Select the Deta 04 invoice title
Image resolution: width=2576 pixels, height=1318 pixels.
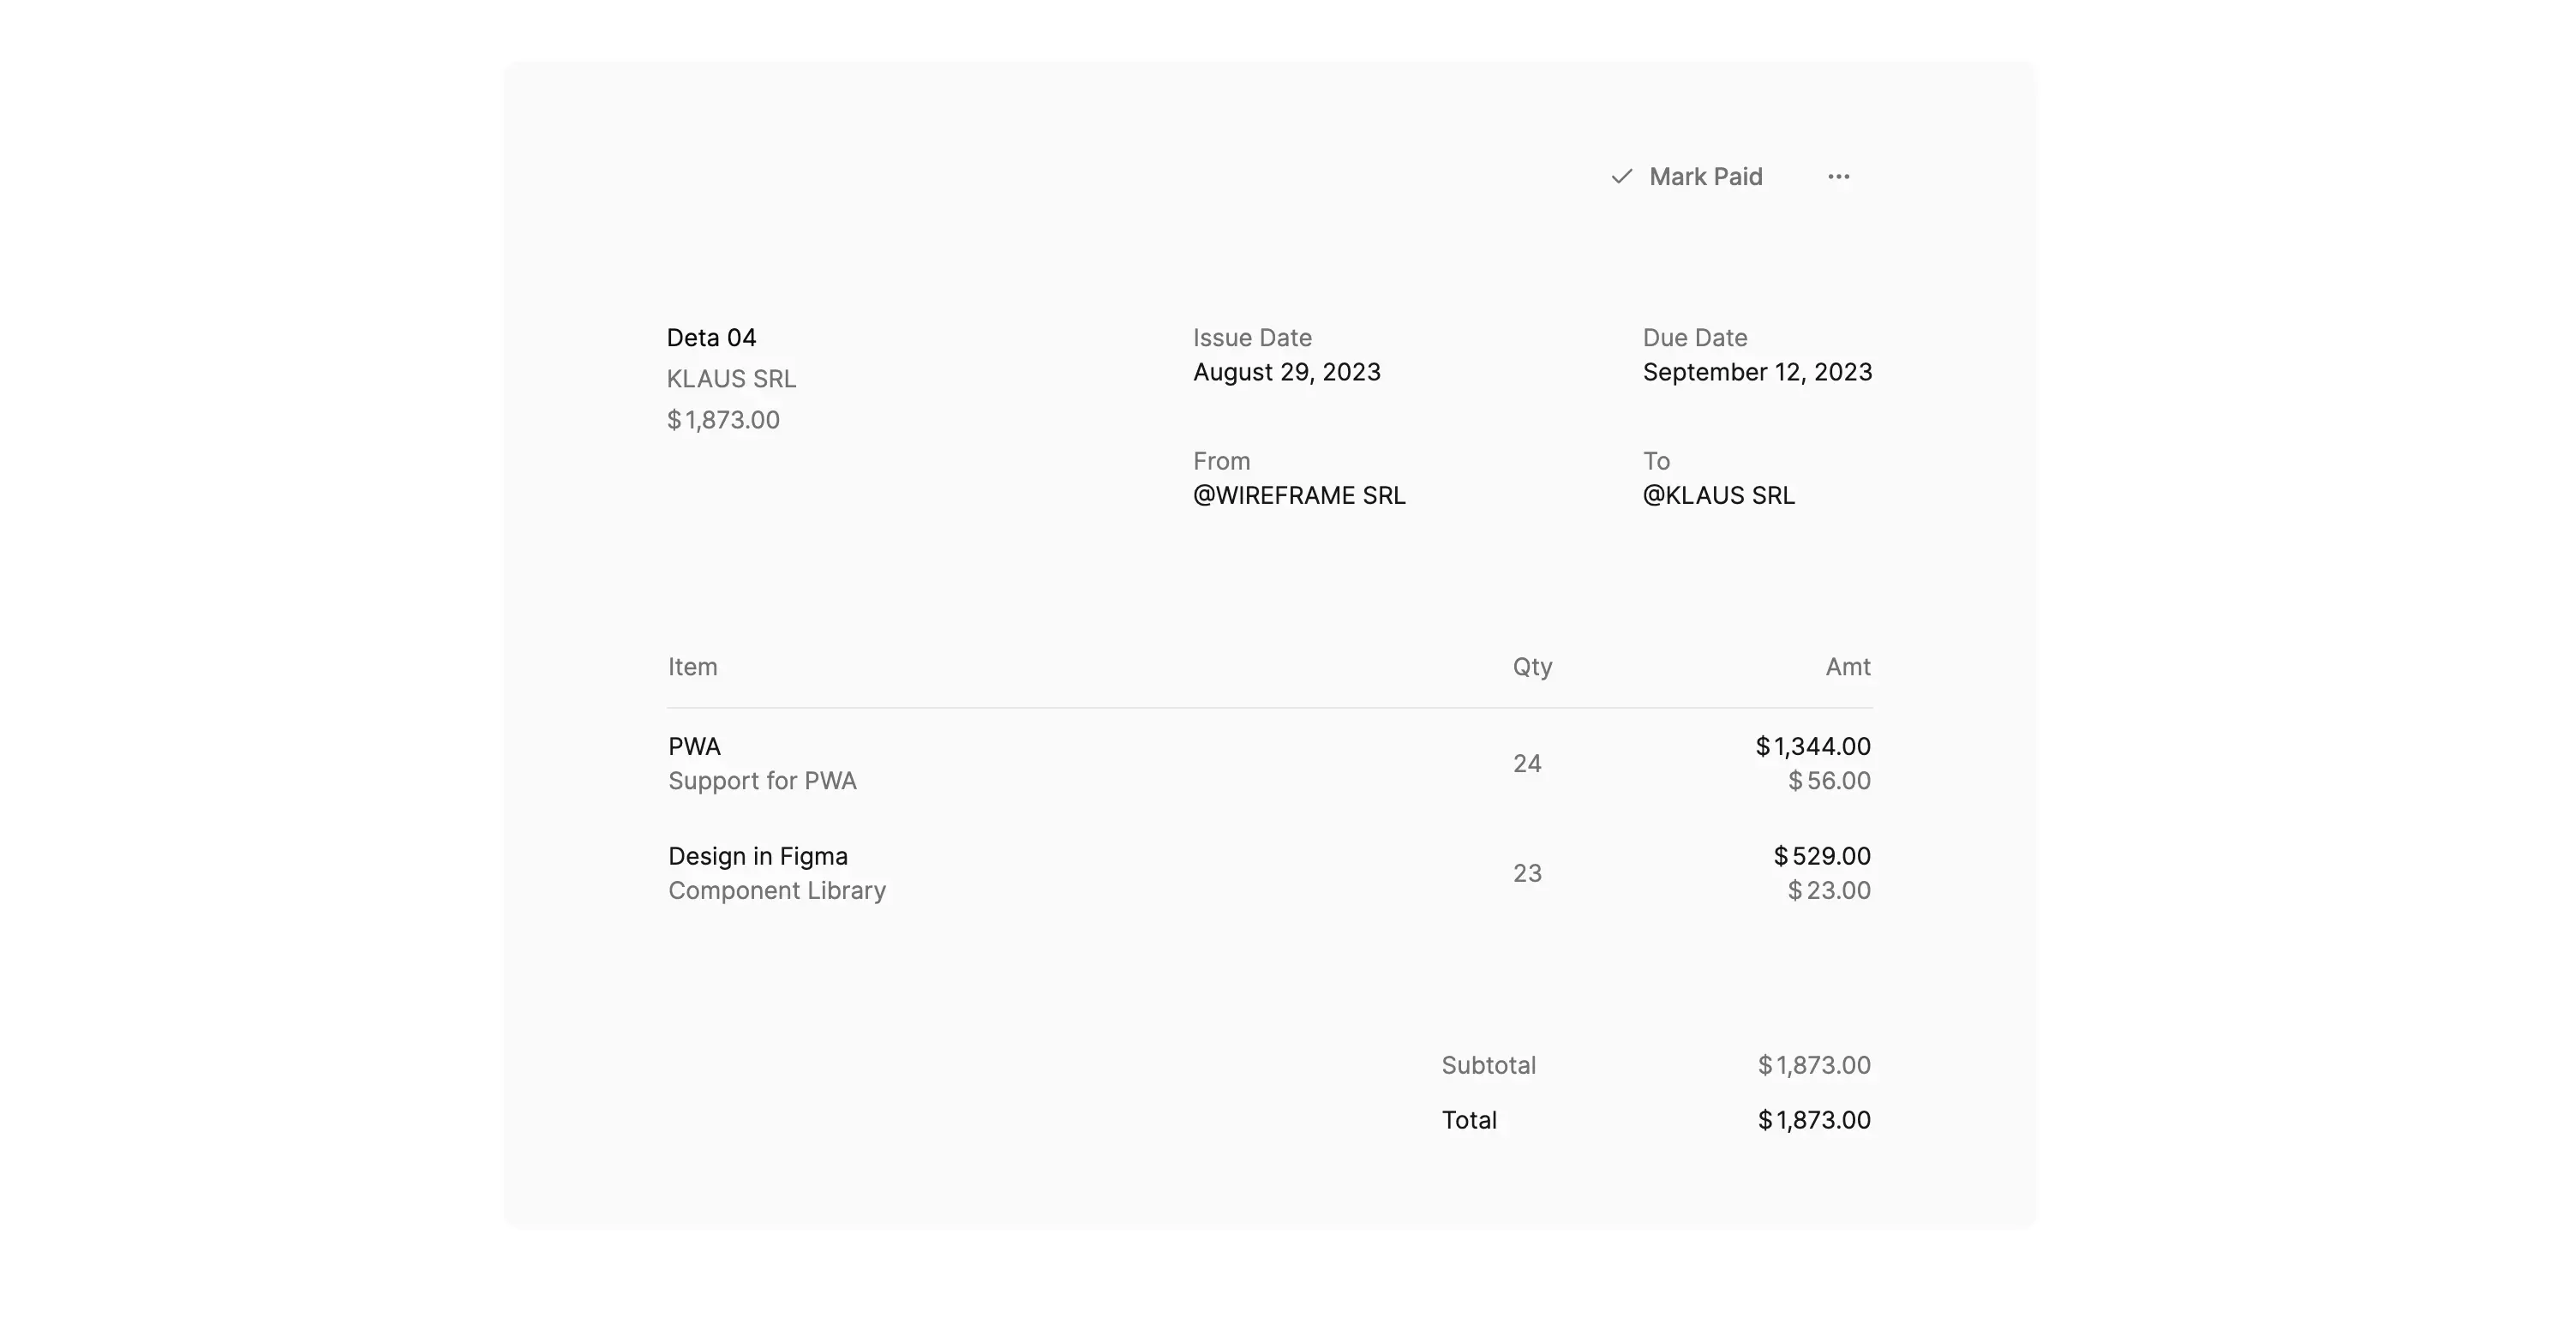click(x=711, y=338)
